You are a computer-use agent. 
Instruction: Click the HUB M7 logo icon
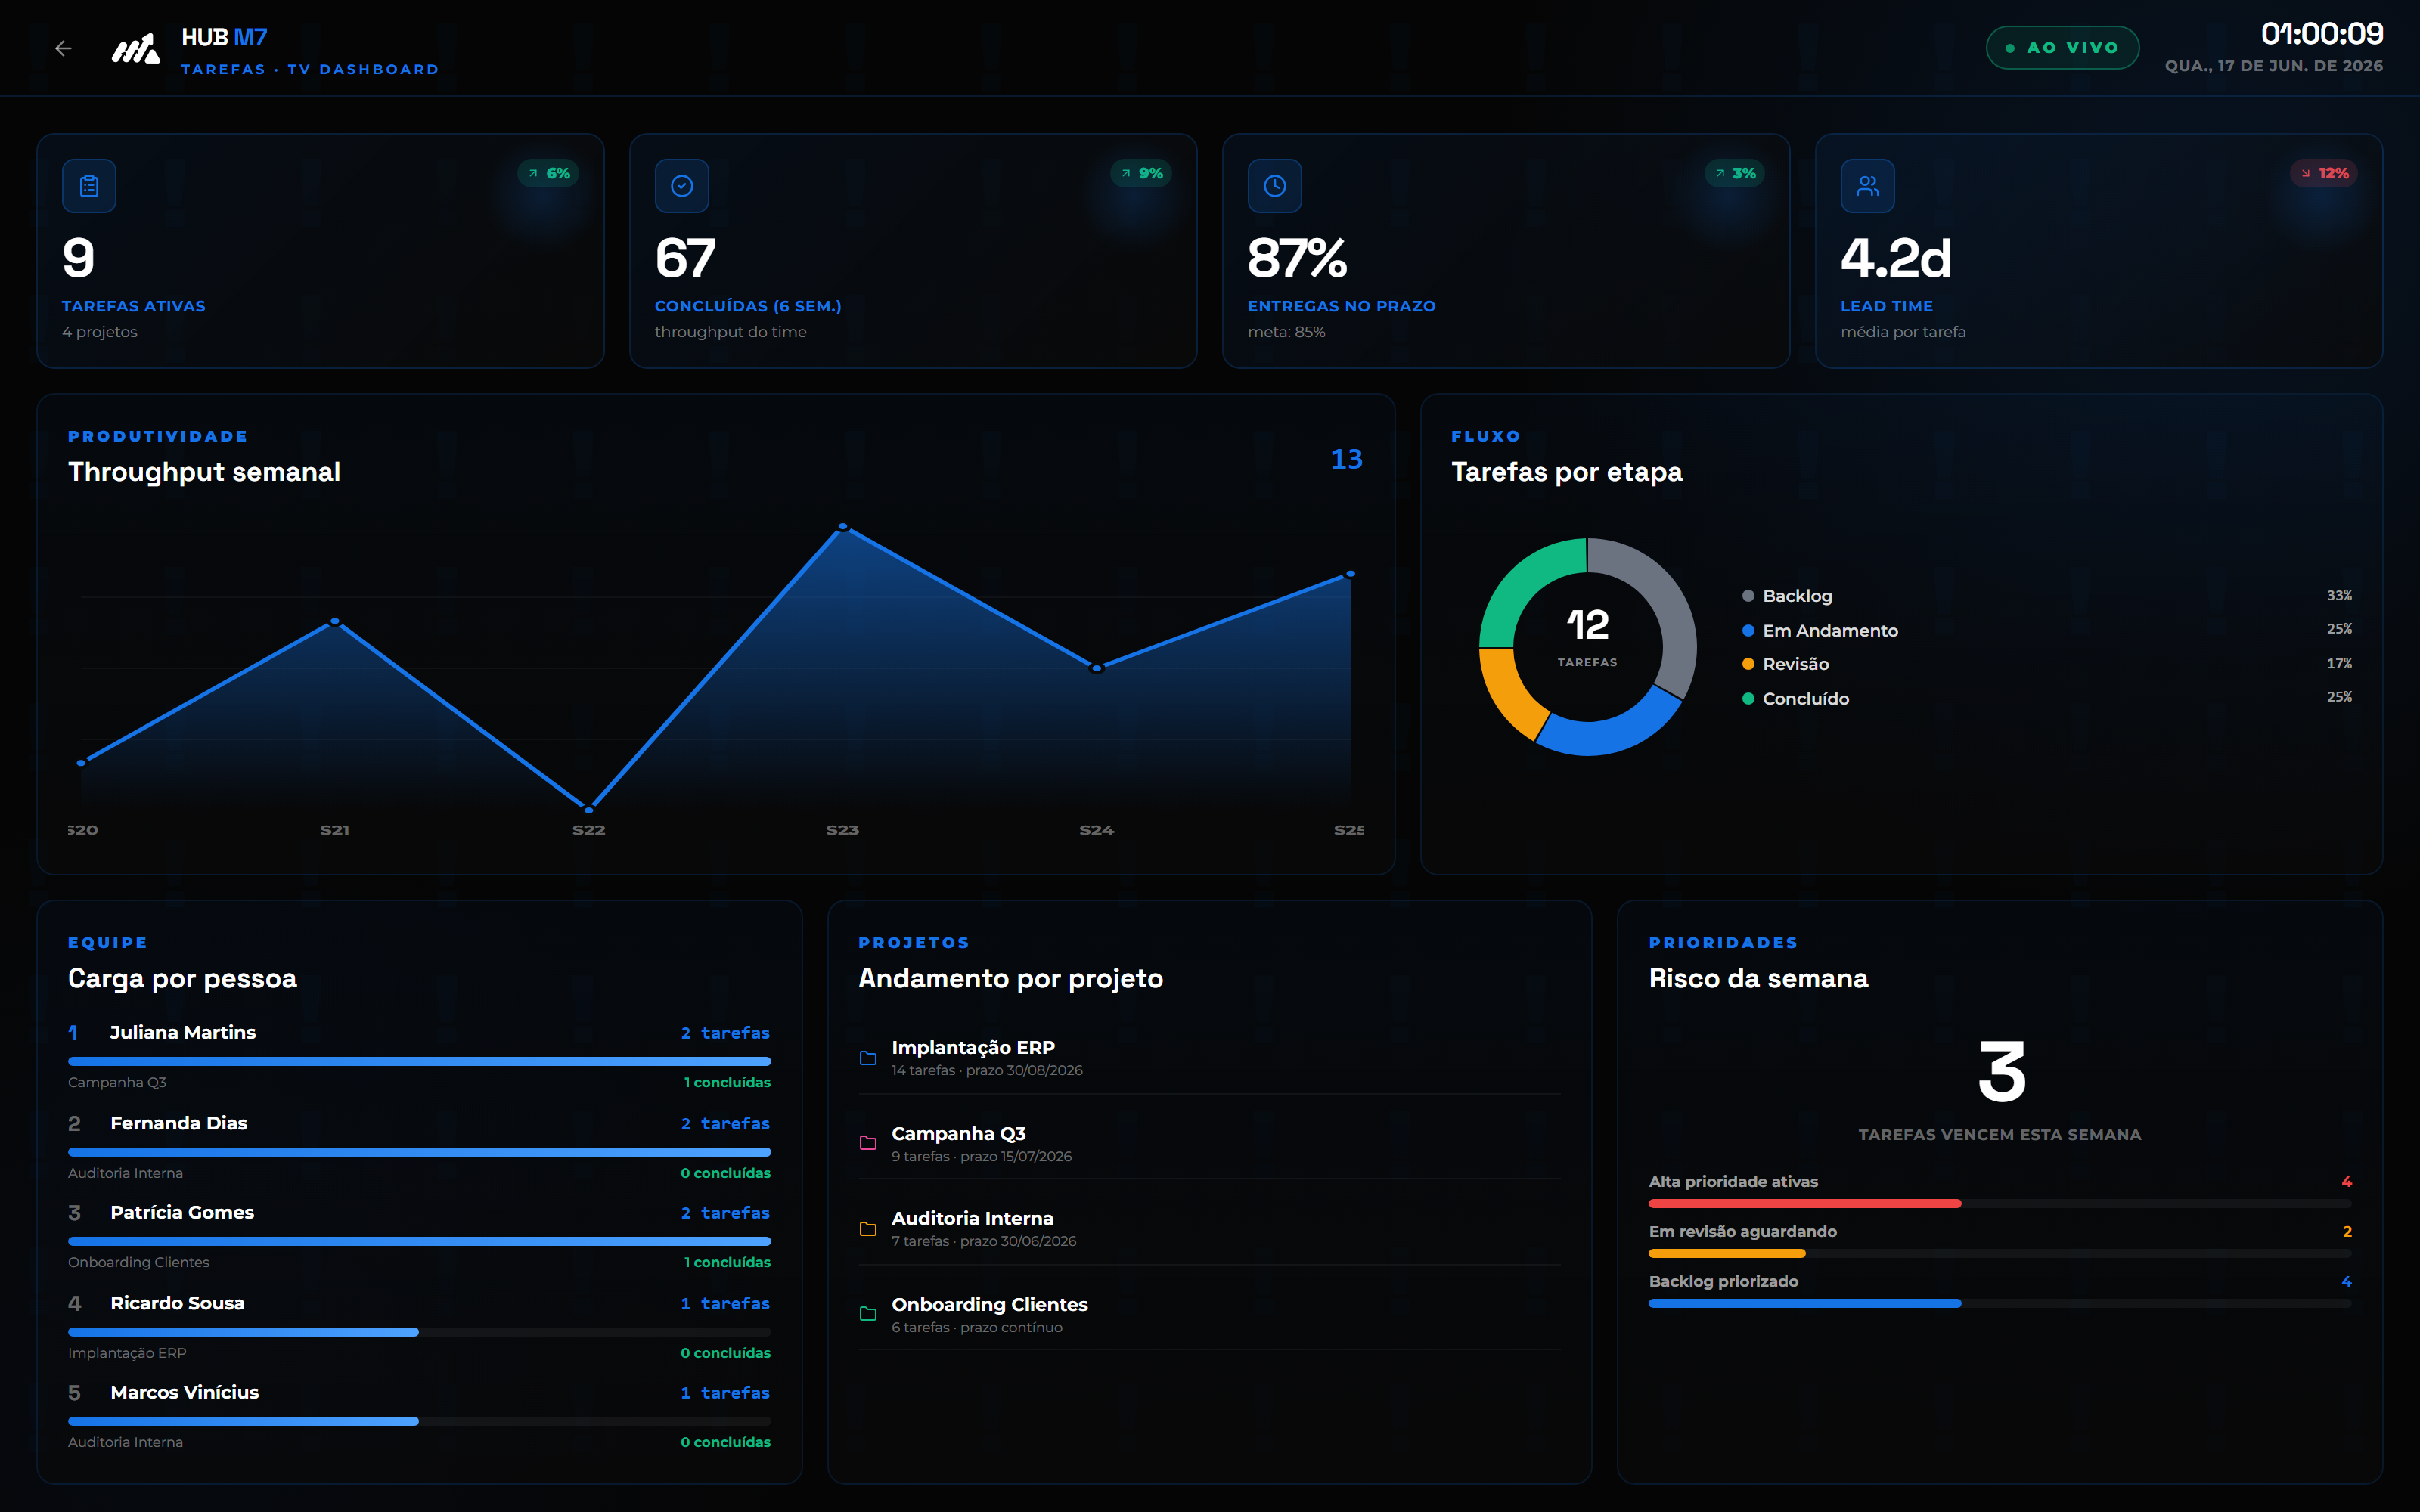[136, 49]
